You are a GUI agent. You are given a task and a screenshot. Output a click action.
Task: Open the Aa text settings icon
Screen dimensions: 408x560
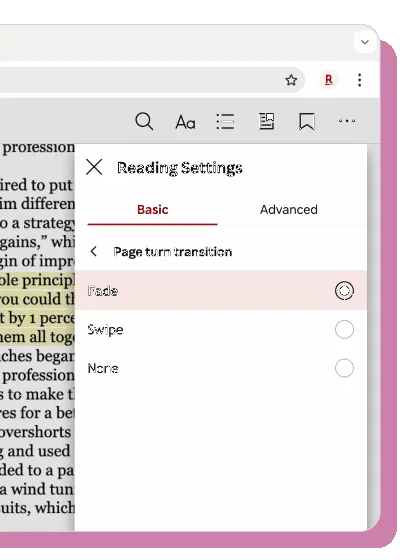[185, 122]
